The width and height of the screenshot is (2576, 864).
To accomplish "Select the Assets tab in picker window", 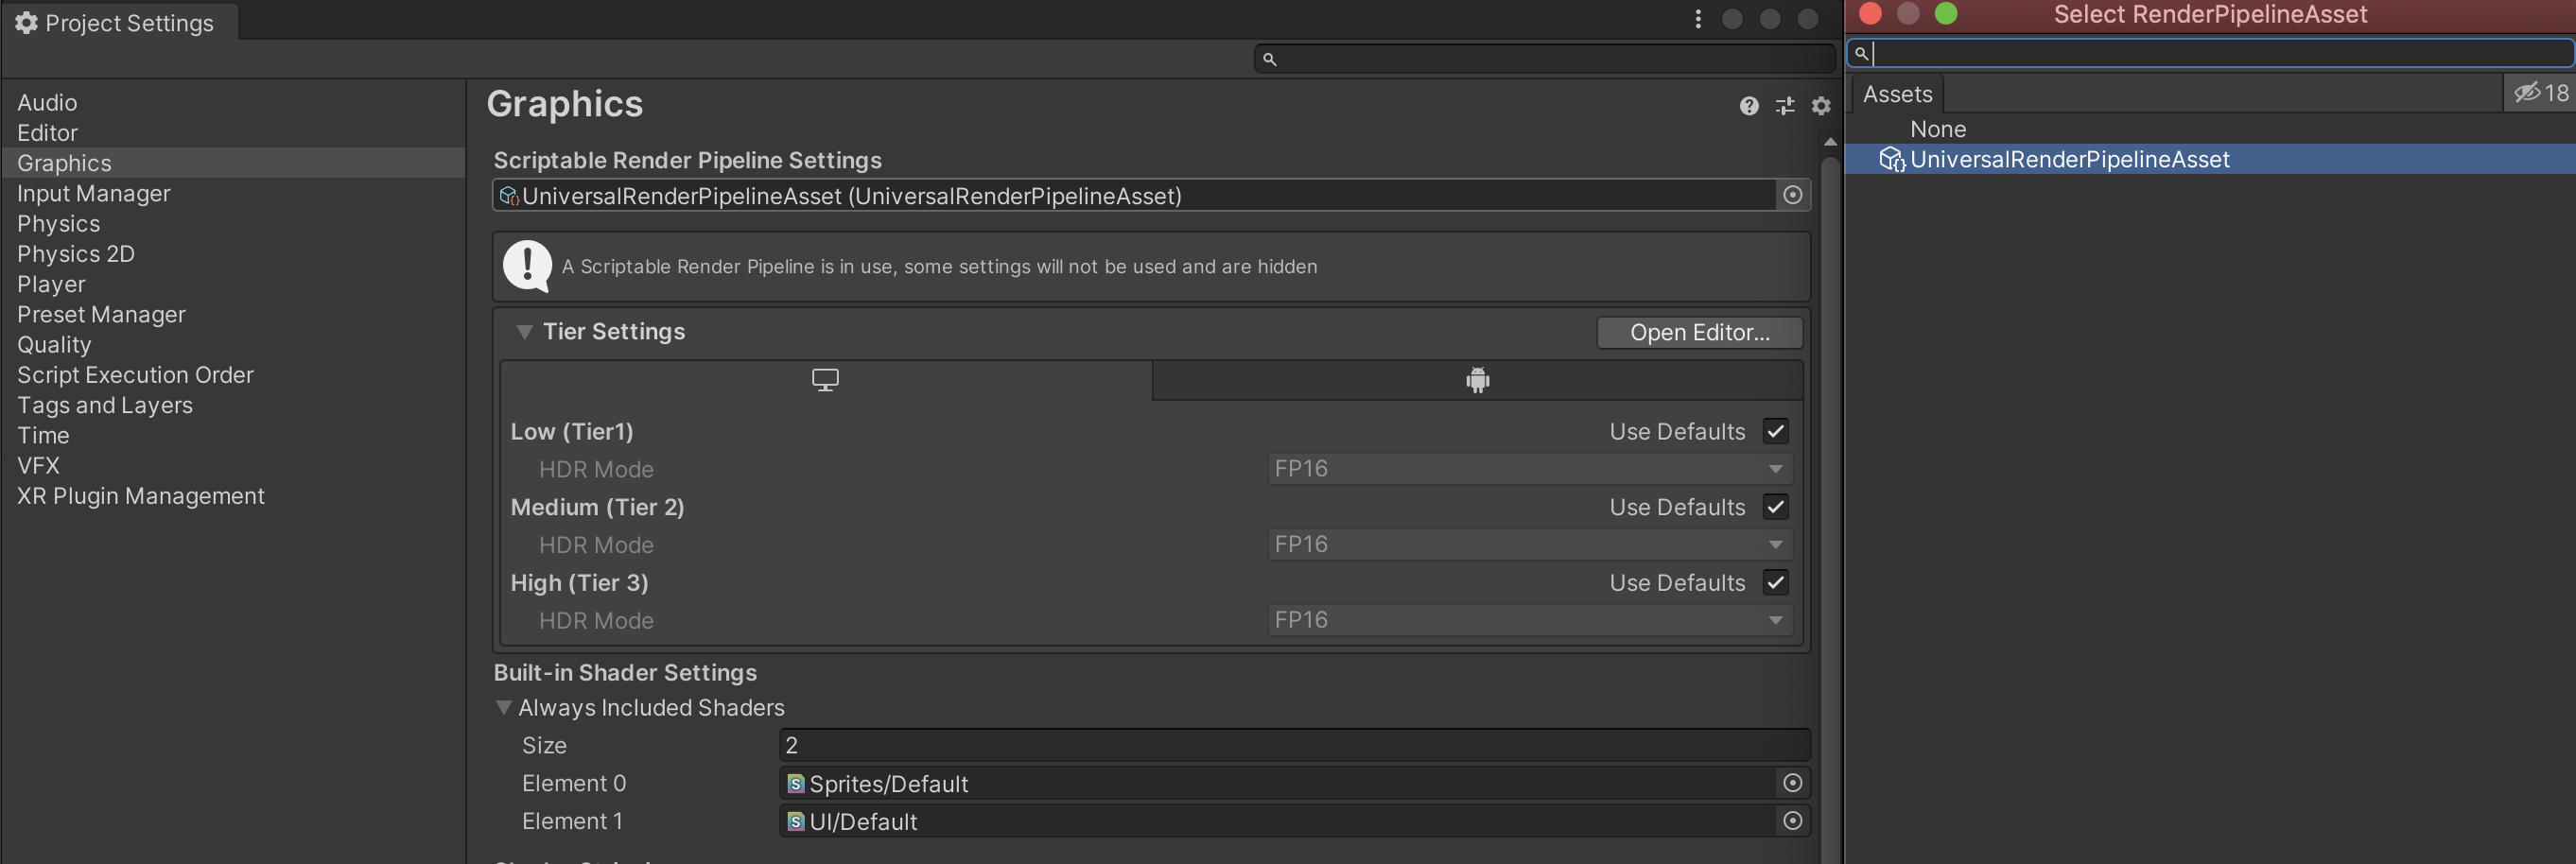I will [x=1897, y=94].
